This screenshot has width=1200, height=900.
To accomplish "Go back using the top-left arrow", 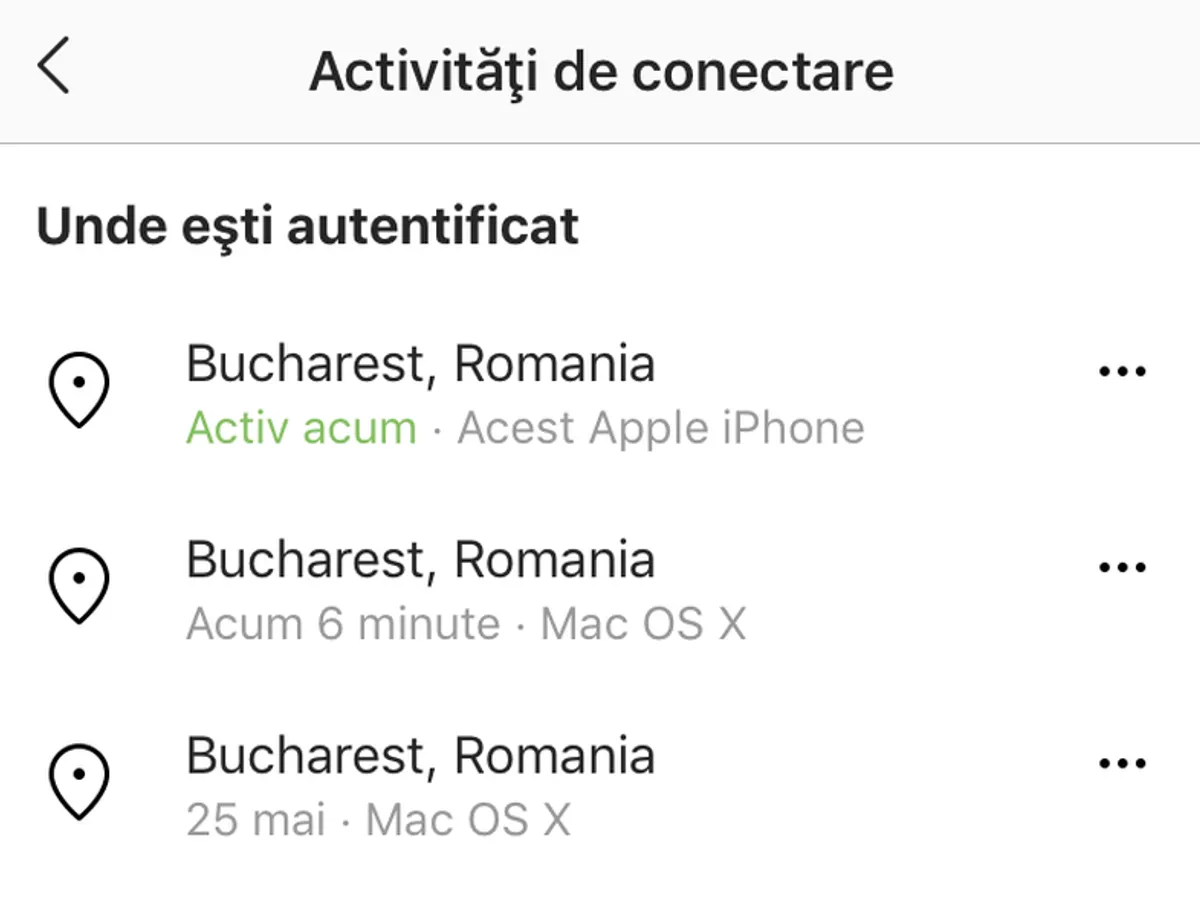I will point(54,69).
